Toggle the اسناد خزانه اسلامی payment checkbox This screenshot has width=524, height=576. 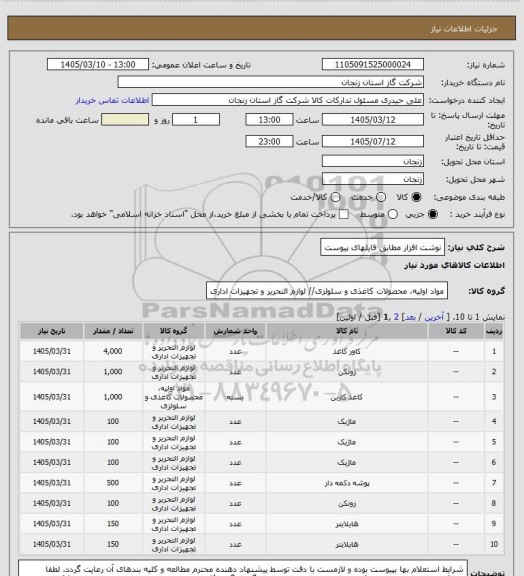click(x=344, y=214)
